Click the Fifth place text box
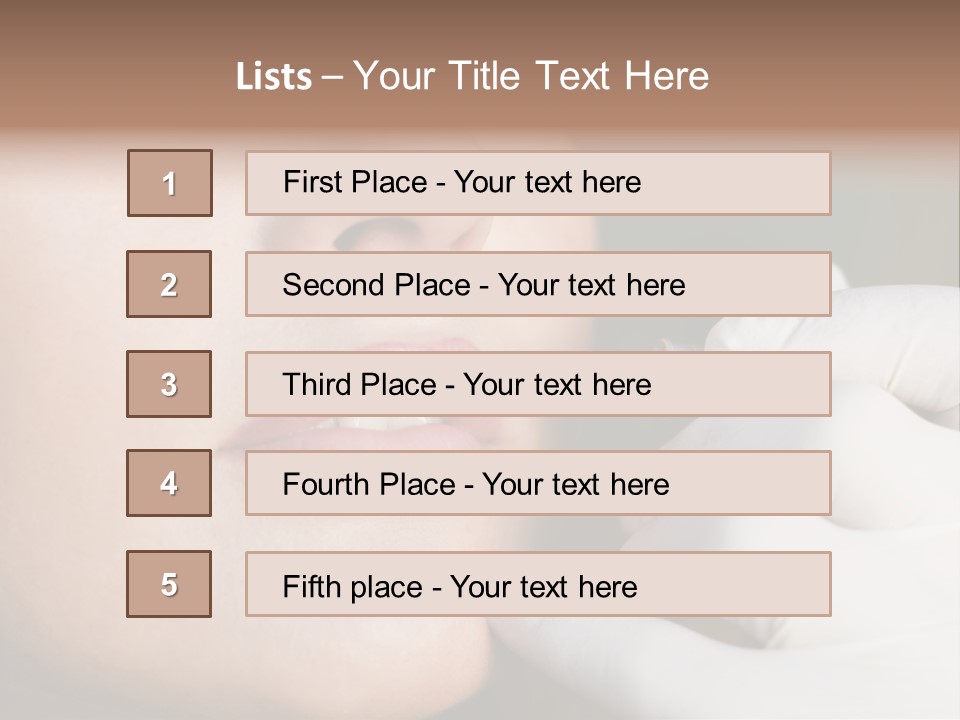Screen dimensions: 960x720 tap(538, 585)
